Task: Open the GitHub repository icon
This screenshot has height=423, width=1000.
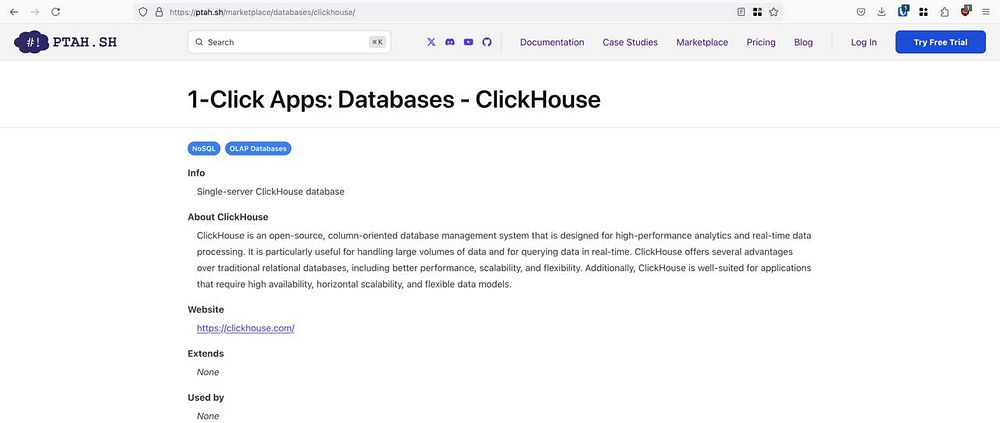Action: (487, 42)
